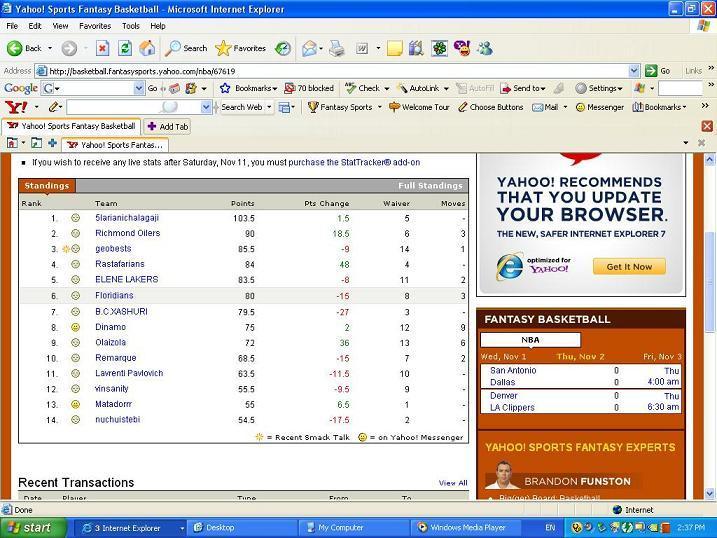The image size is (717, 538).
Task: Open the Help menu
Action: tap(158, 26)
